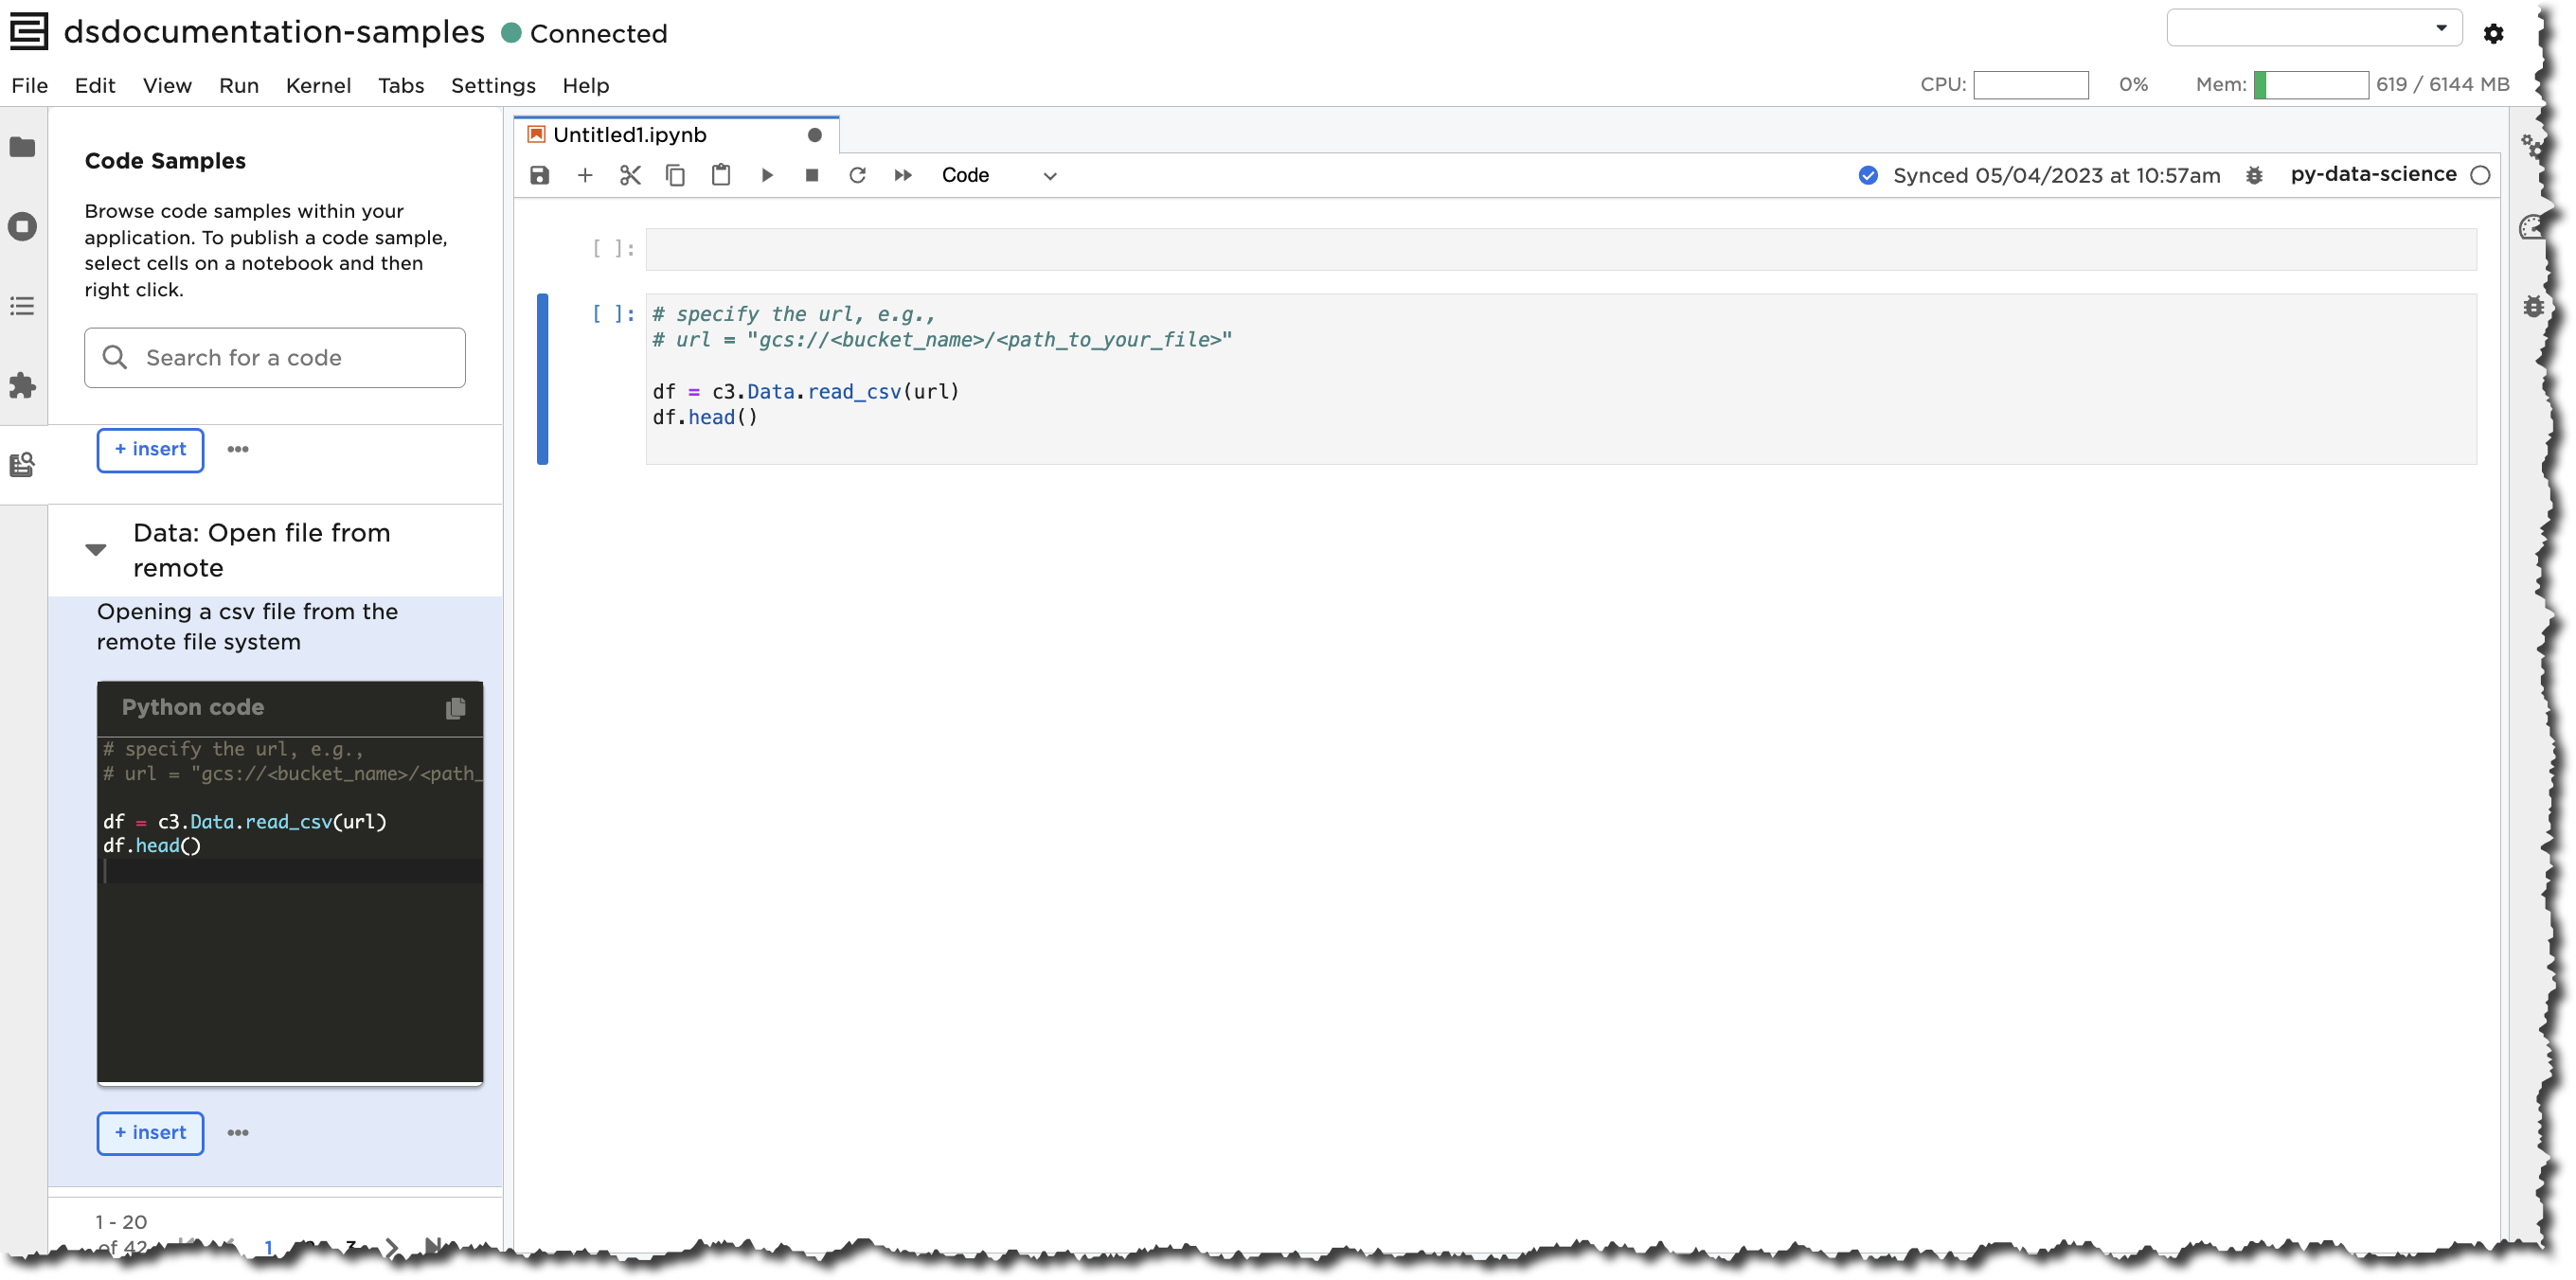
Task: Cut the selected cell with the scissors icon
Action: pyautogui.click(x=630, y=176)
